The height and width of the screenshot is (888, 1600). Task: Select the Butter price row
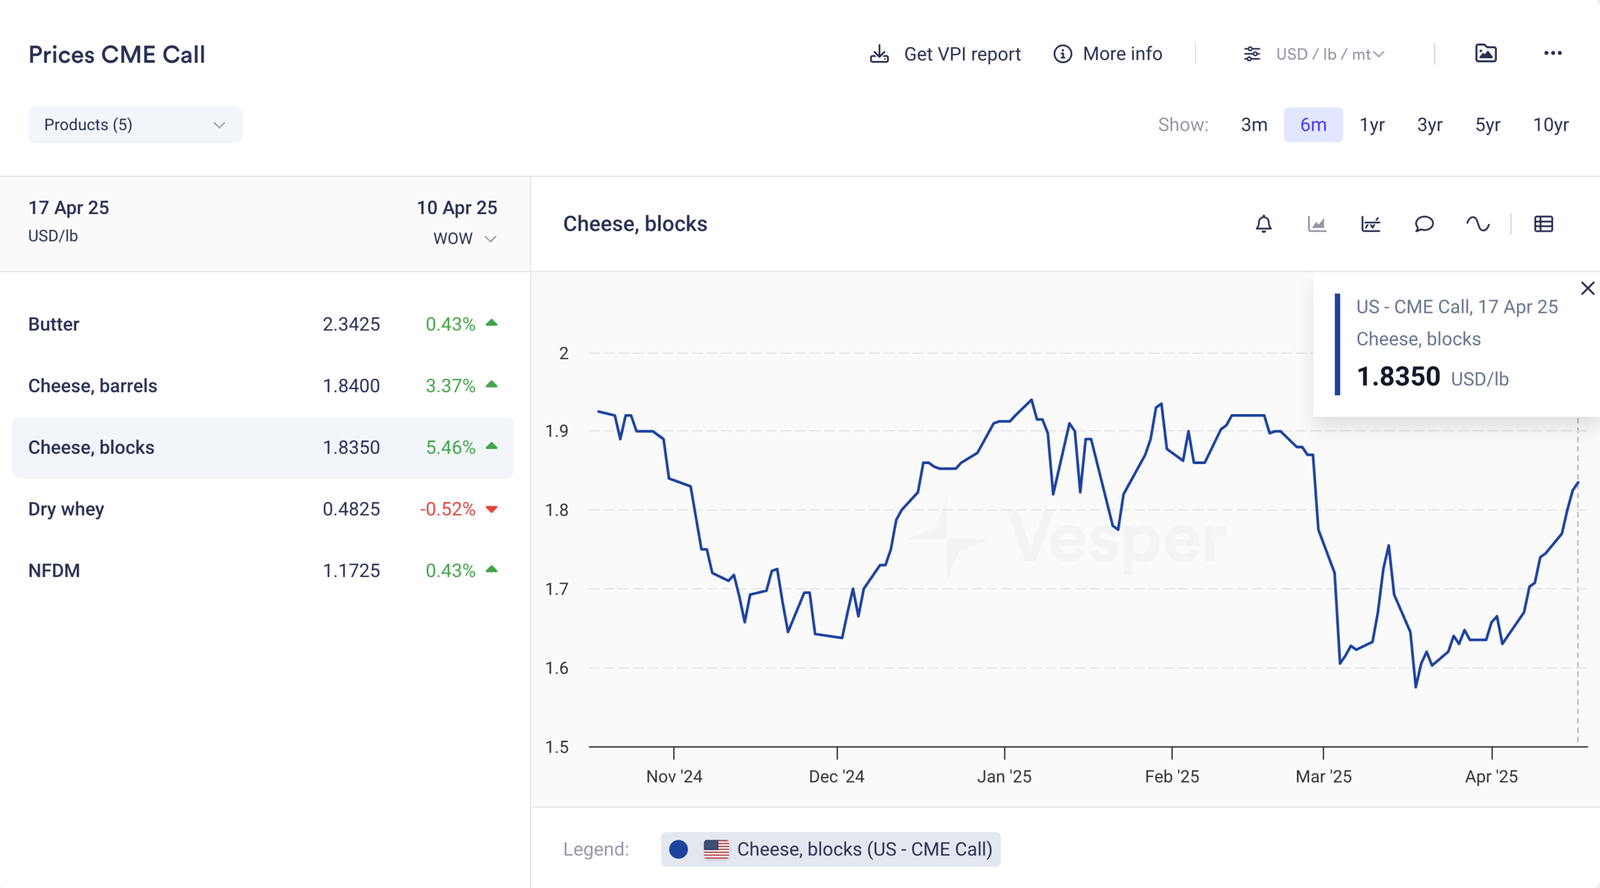click(262, 324)
